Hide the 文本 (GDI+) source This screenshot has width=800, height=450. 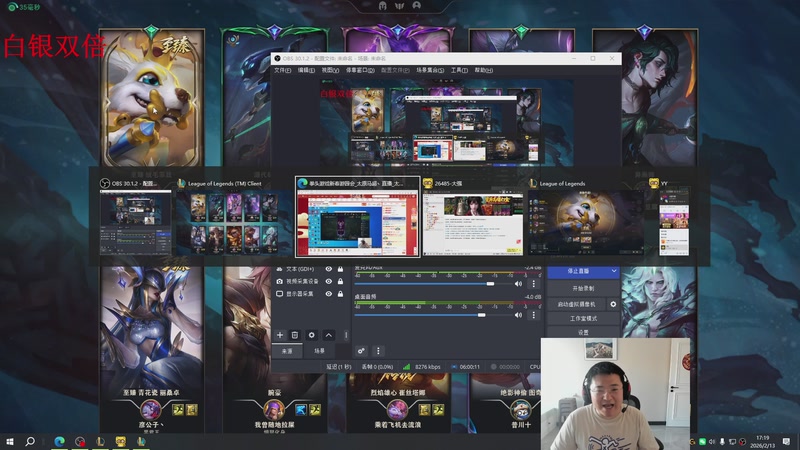point(329,269)
